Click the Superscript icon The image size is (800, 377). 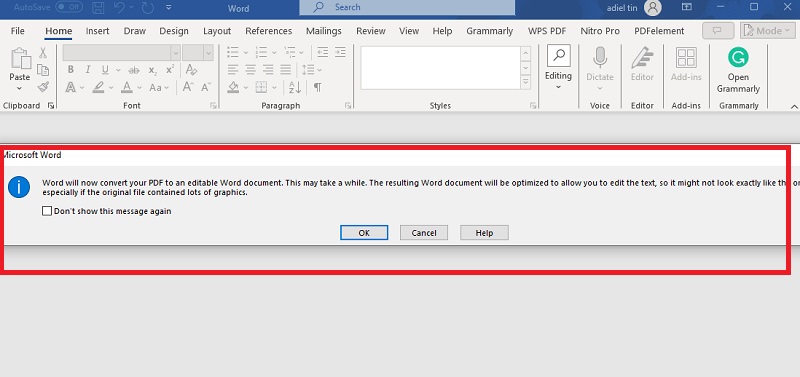click(170, 69)
